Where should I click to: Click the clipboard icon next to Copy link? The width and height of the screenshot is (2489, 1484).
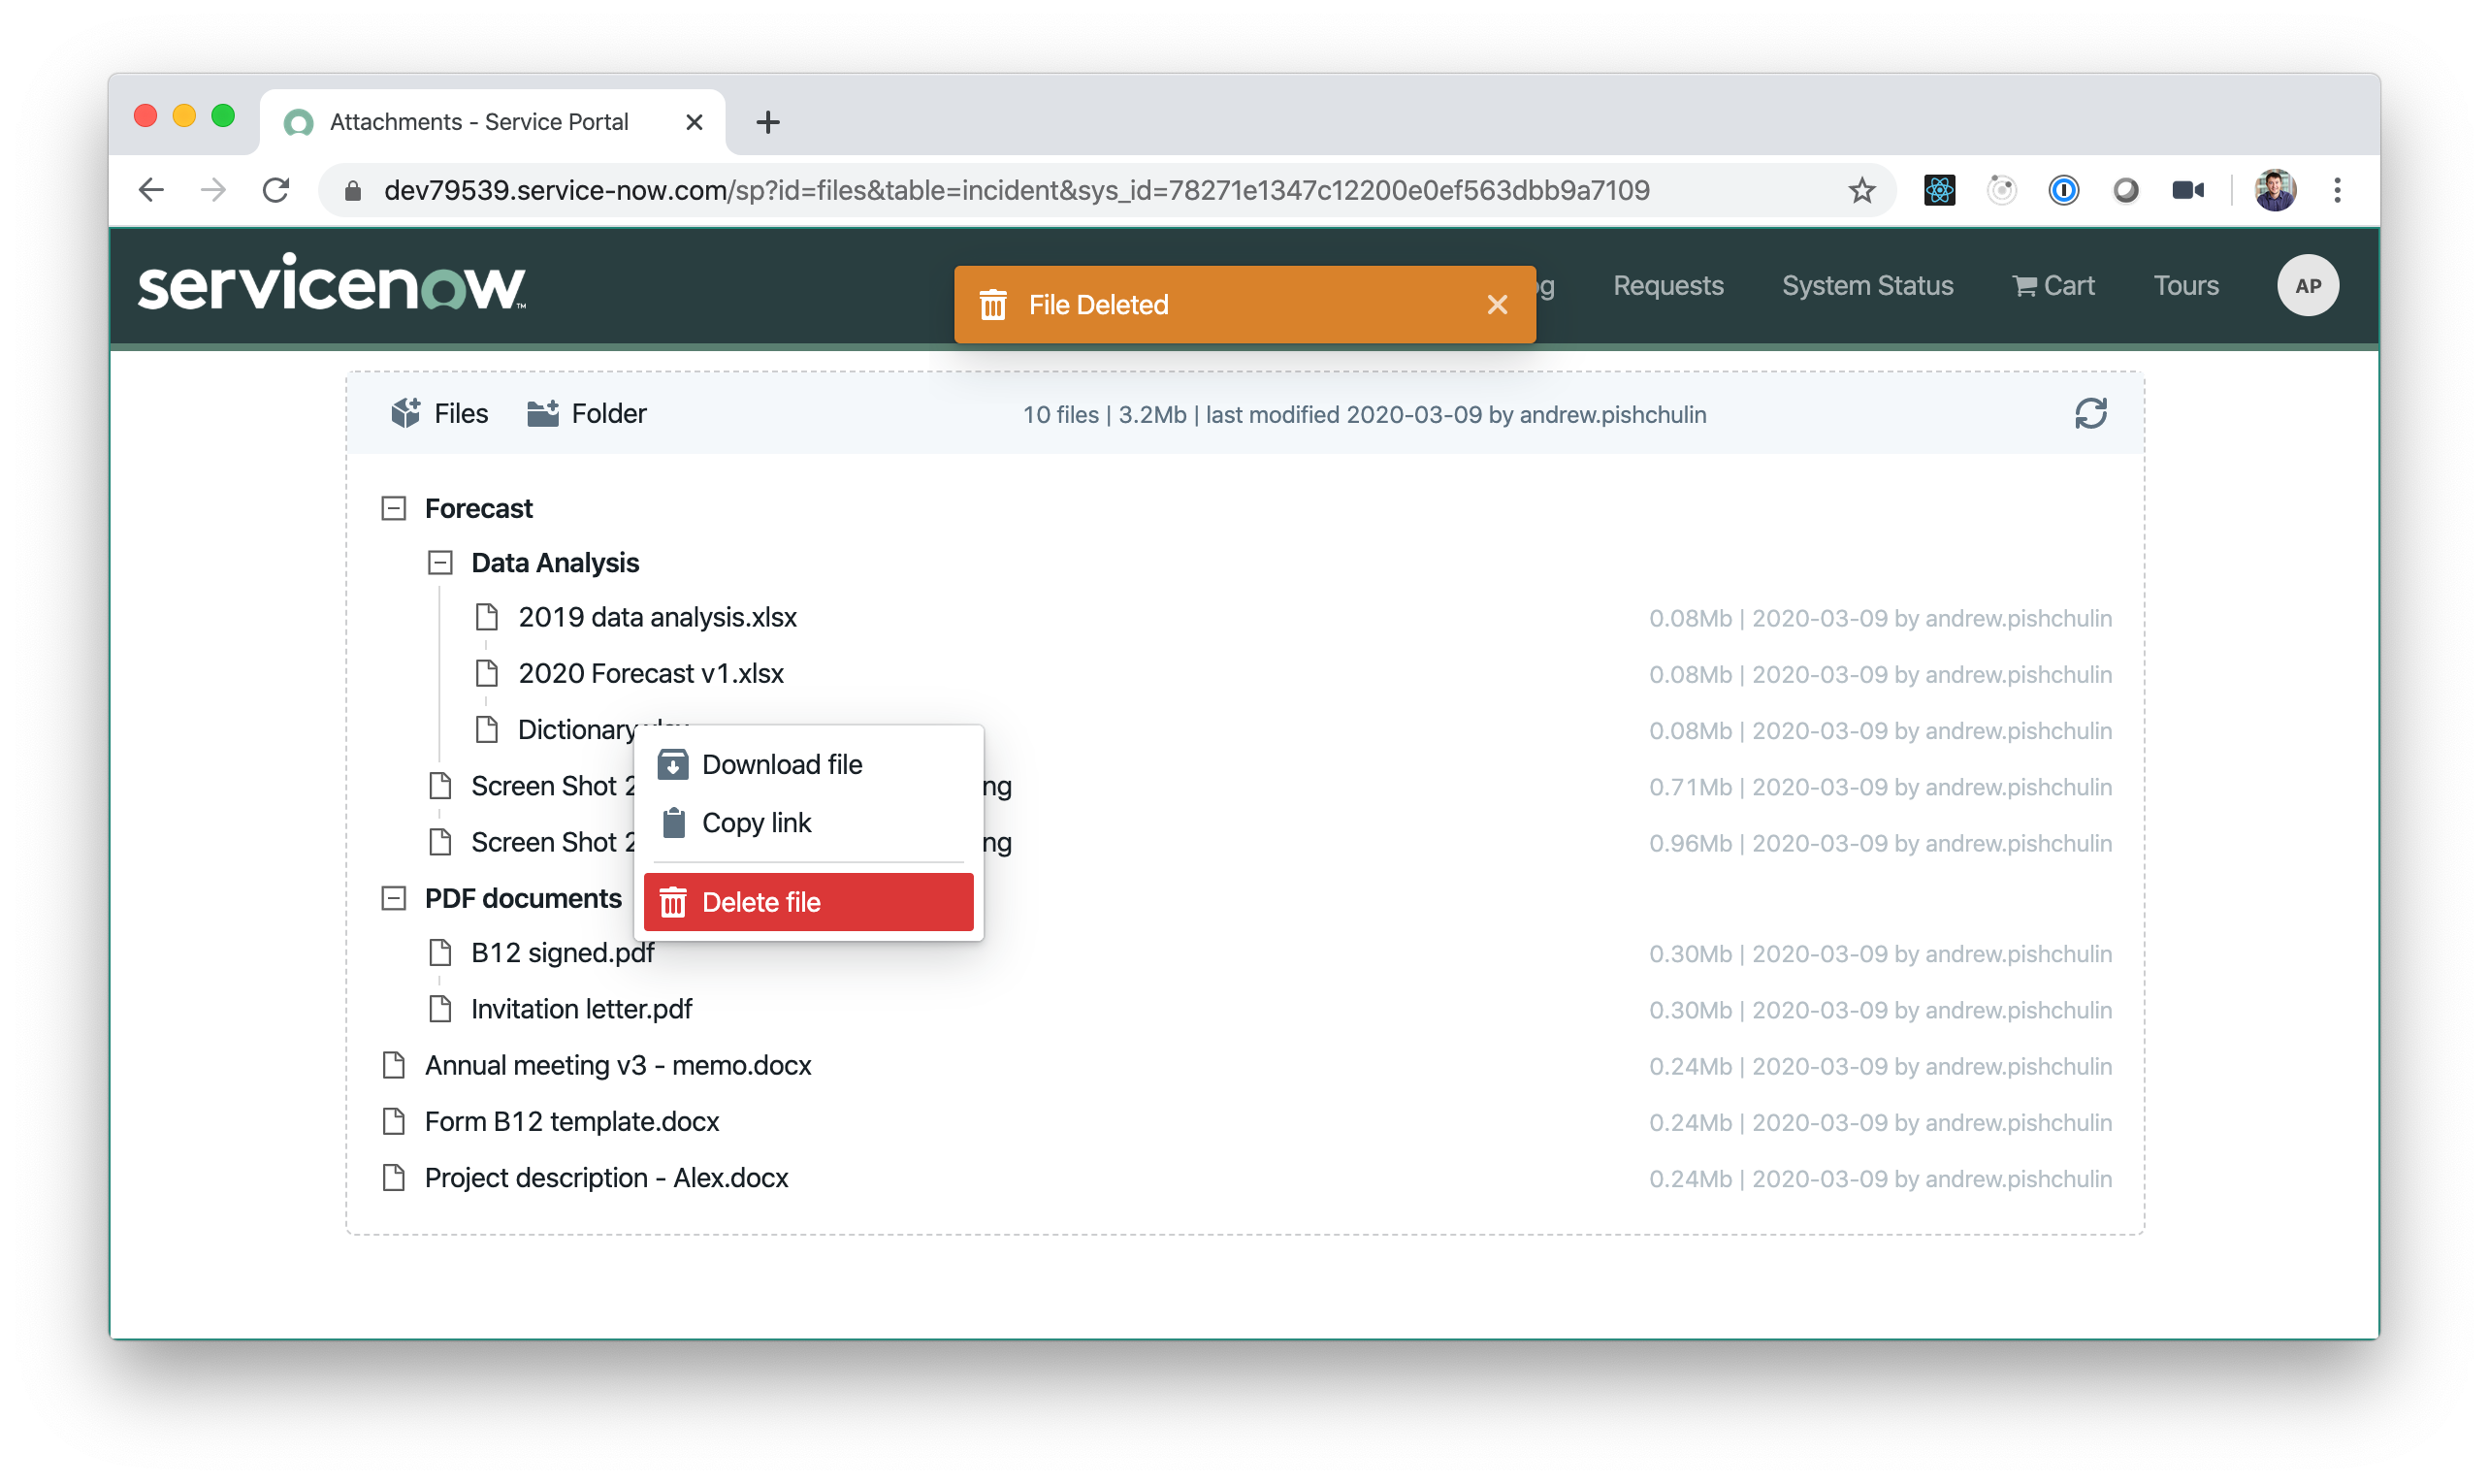673,822
